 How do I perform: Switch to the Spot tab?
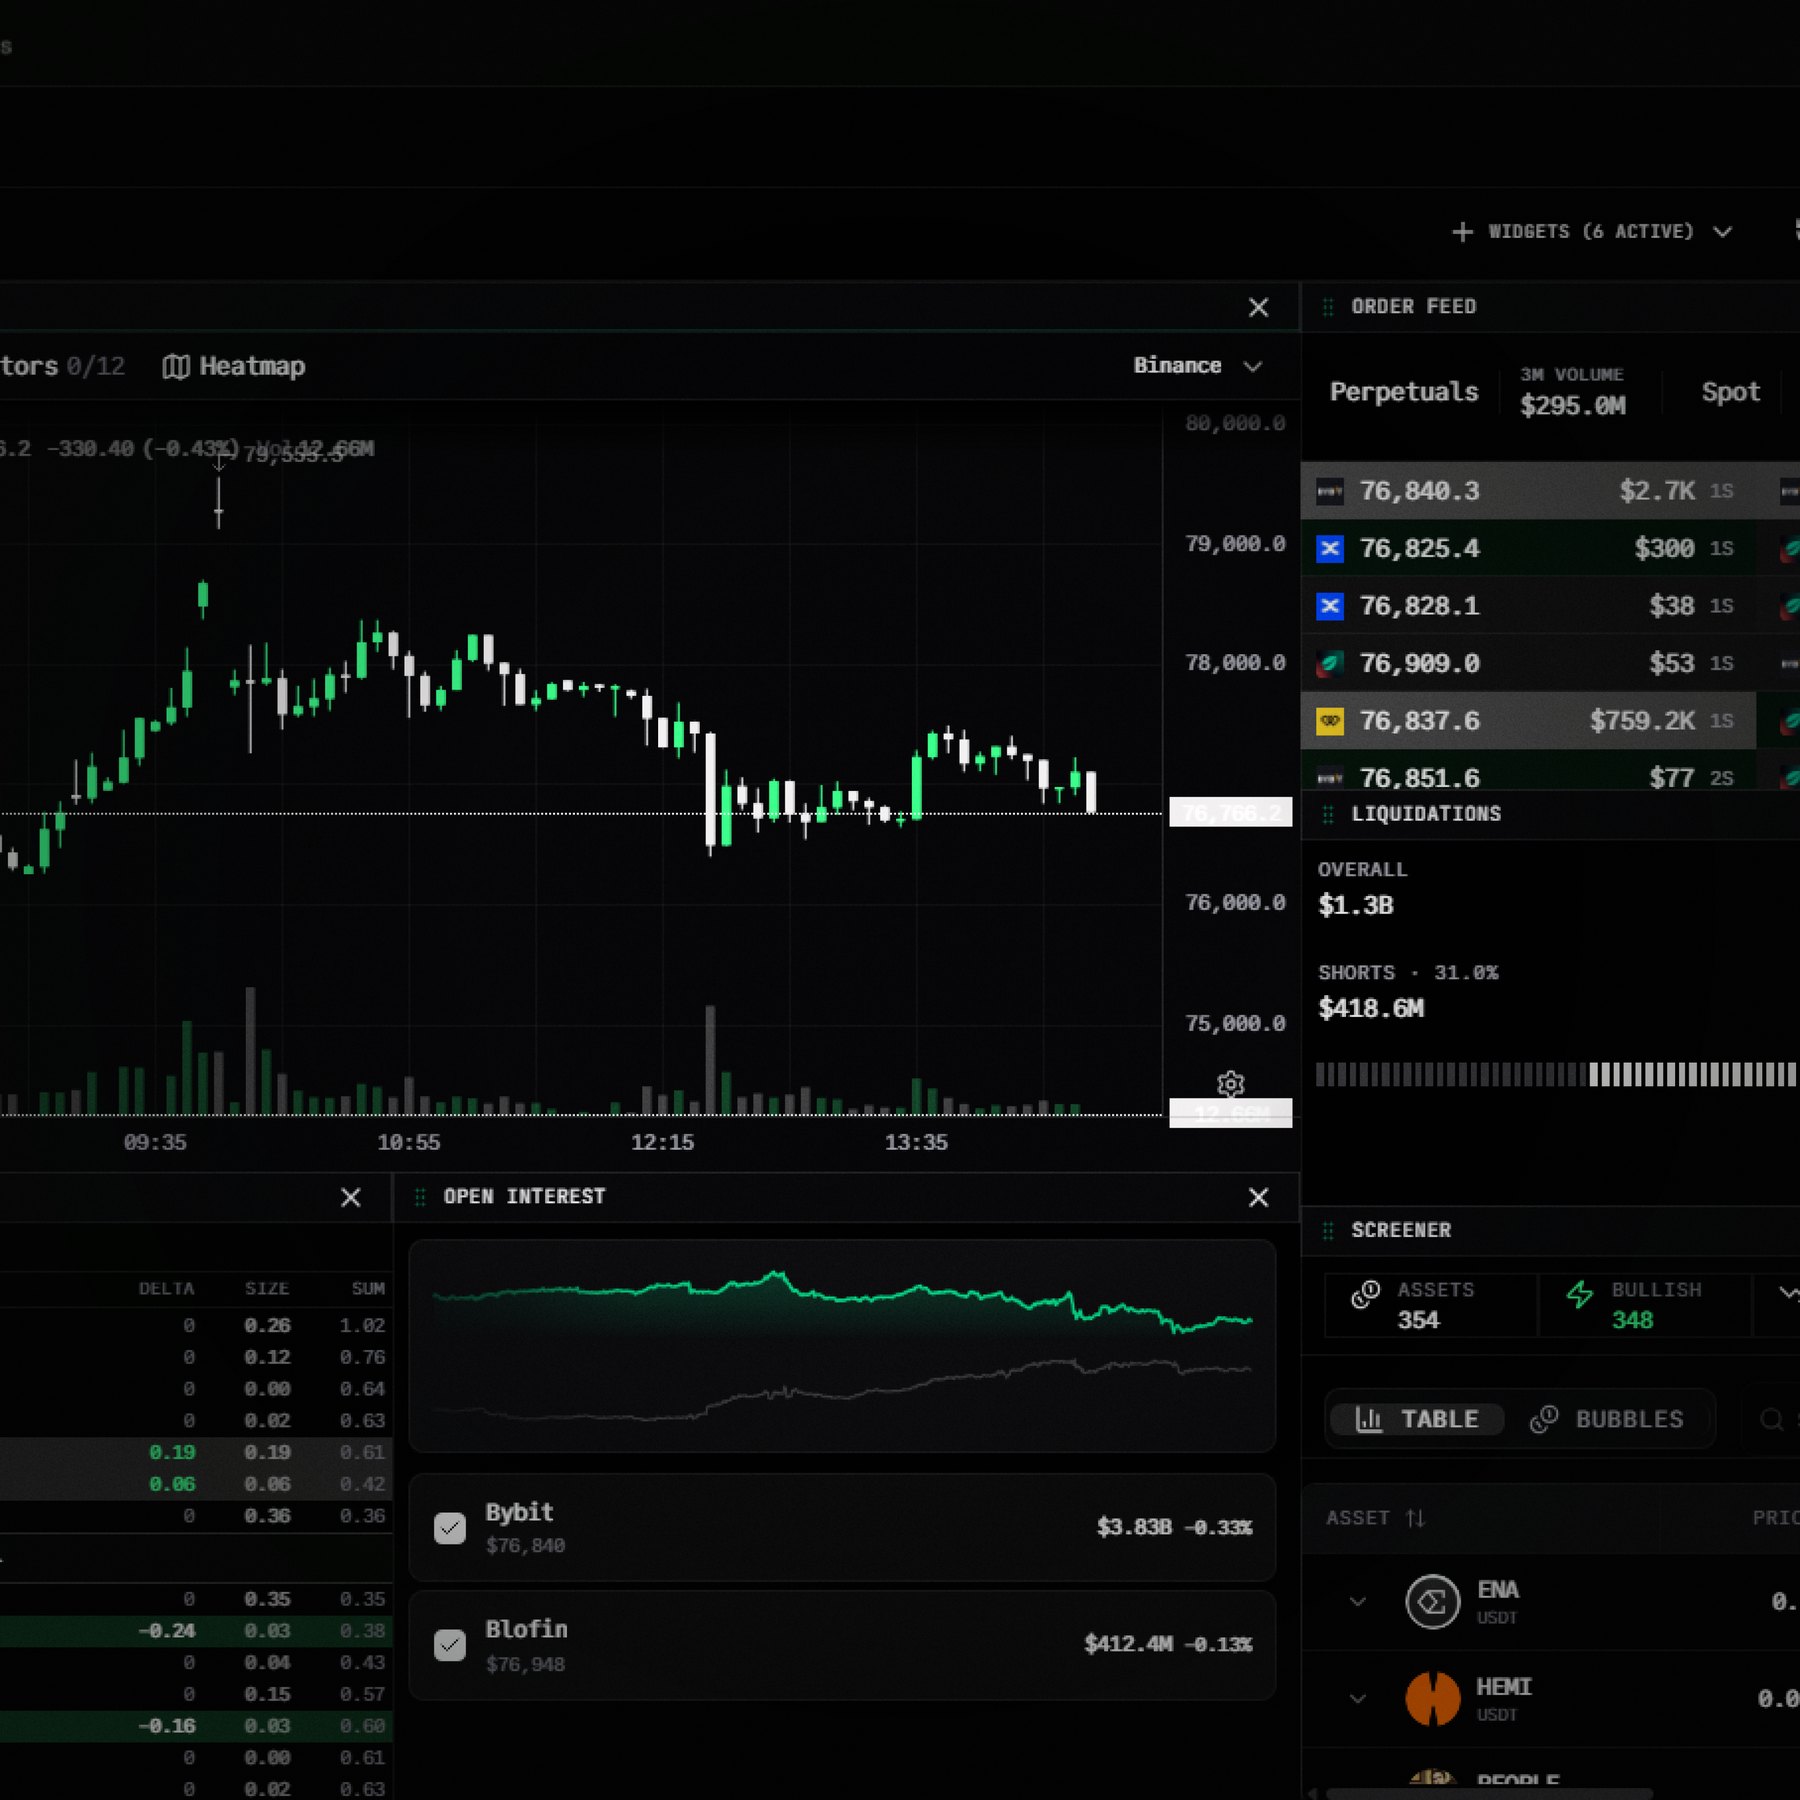(1731, 392)
